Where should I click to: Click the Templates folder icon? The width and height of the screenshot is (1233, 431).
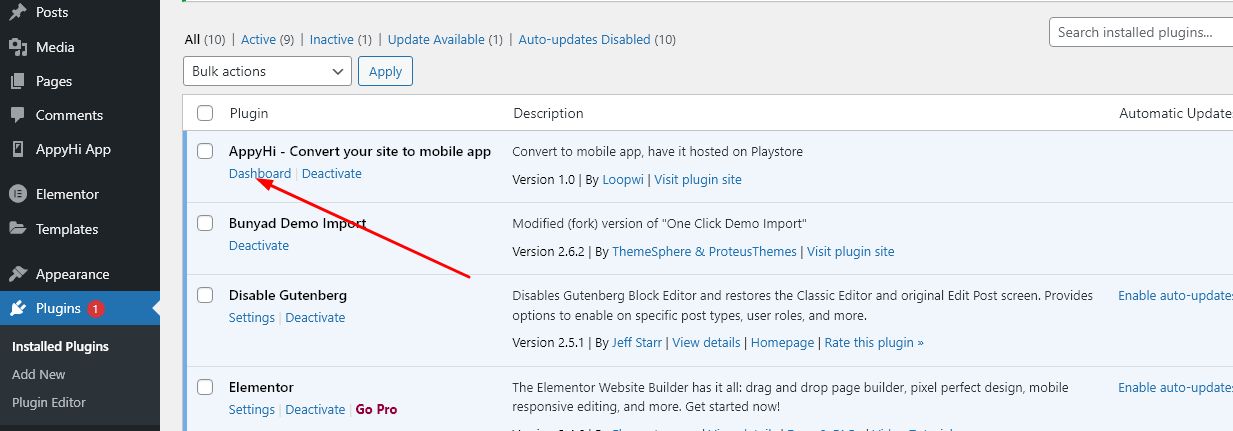tap(18, 229)
